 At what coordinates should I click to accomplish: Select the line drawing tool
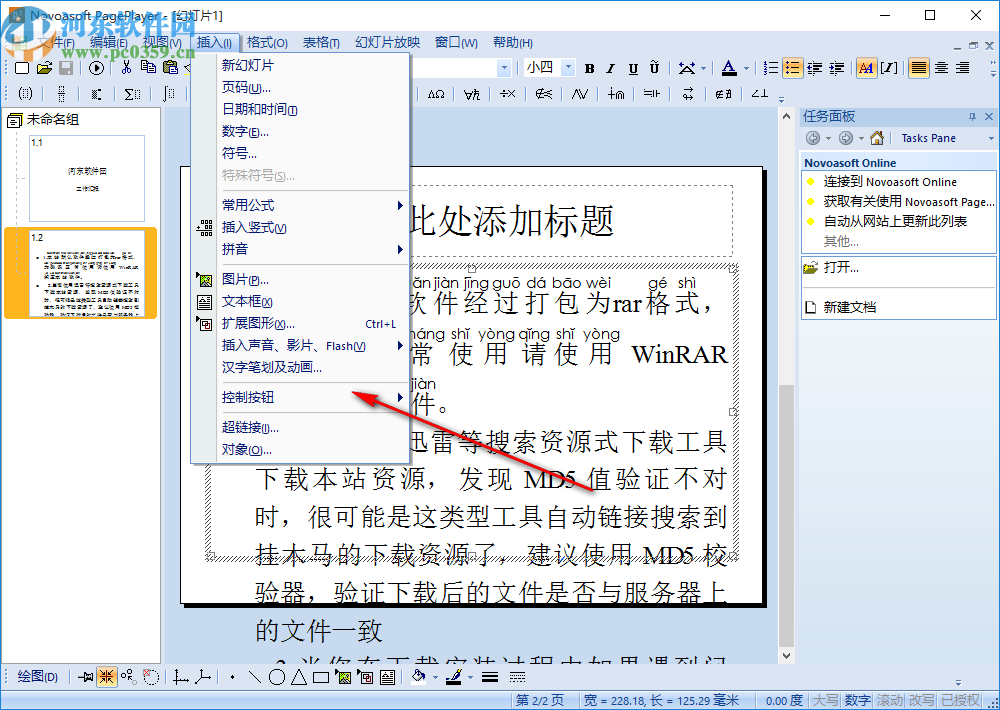(x=255, y=676)
